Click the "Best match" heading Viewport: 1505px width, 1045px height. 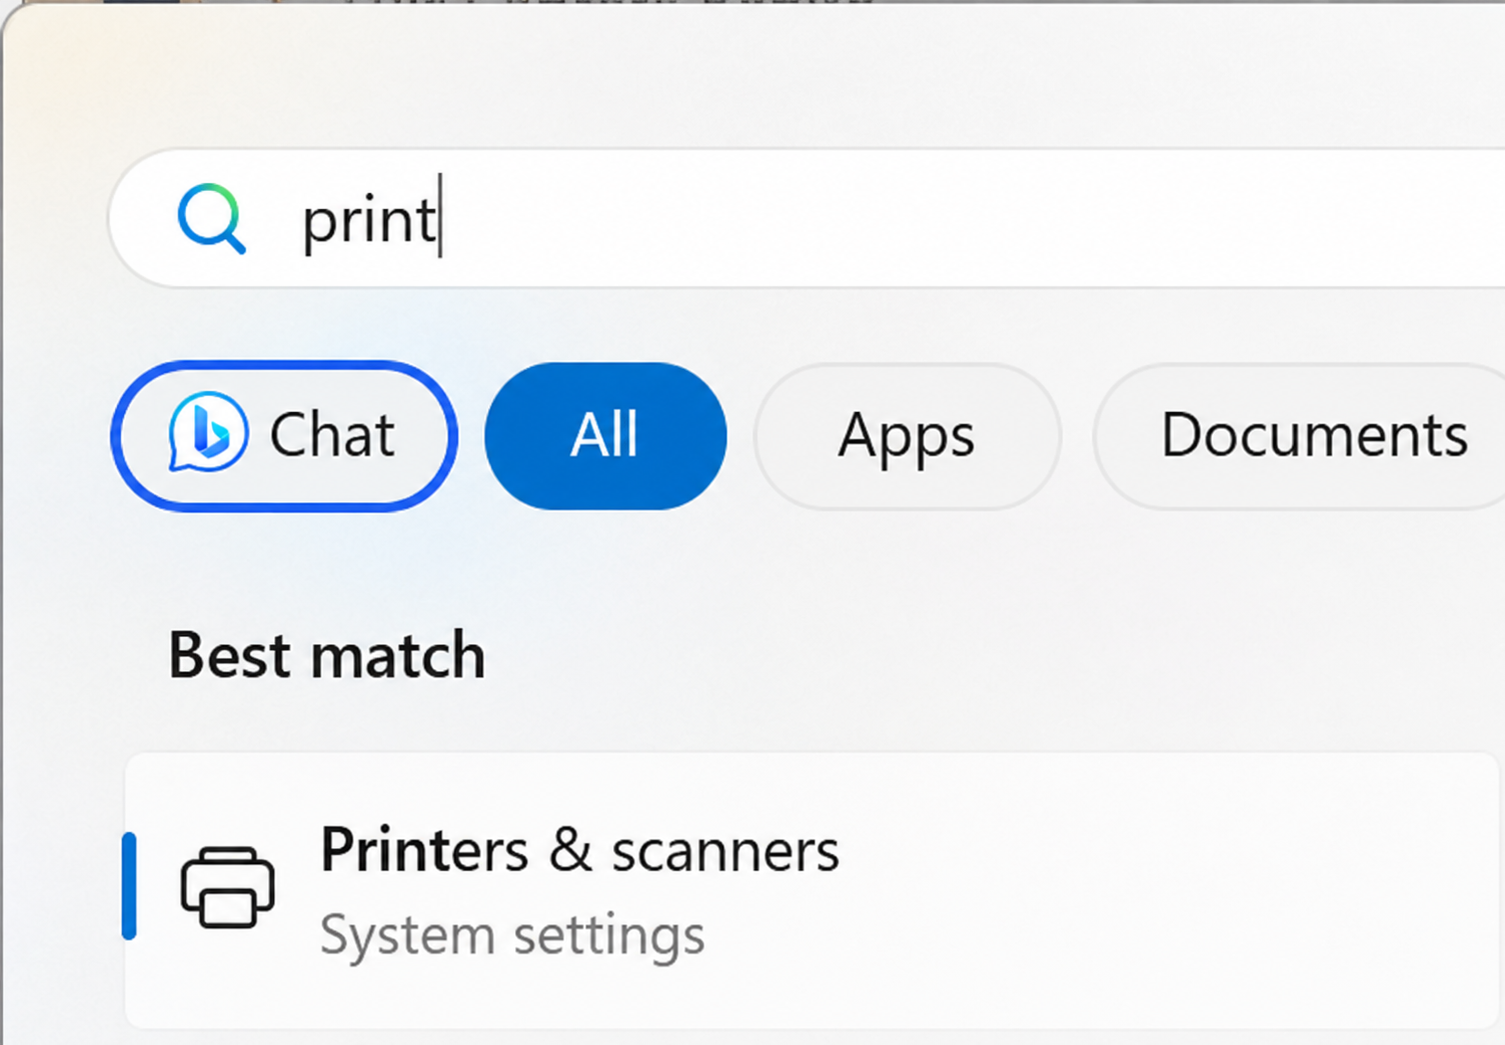[327, 656]
